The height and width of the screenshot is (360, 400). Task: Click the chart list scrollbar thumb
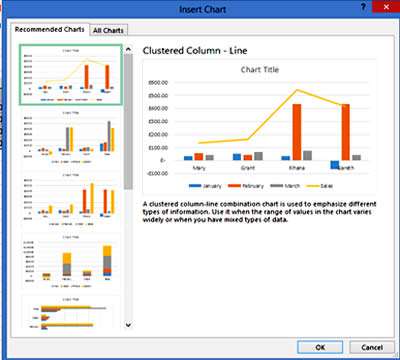pos(128,122)
